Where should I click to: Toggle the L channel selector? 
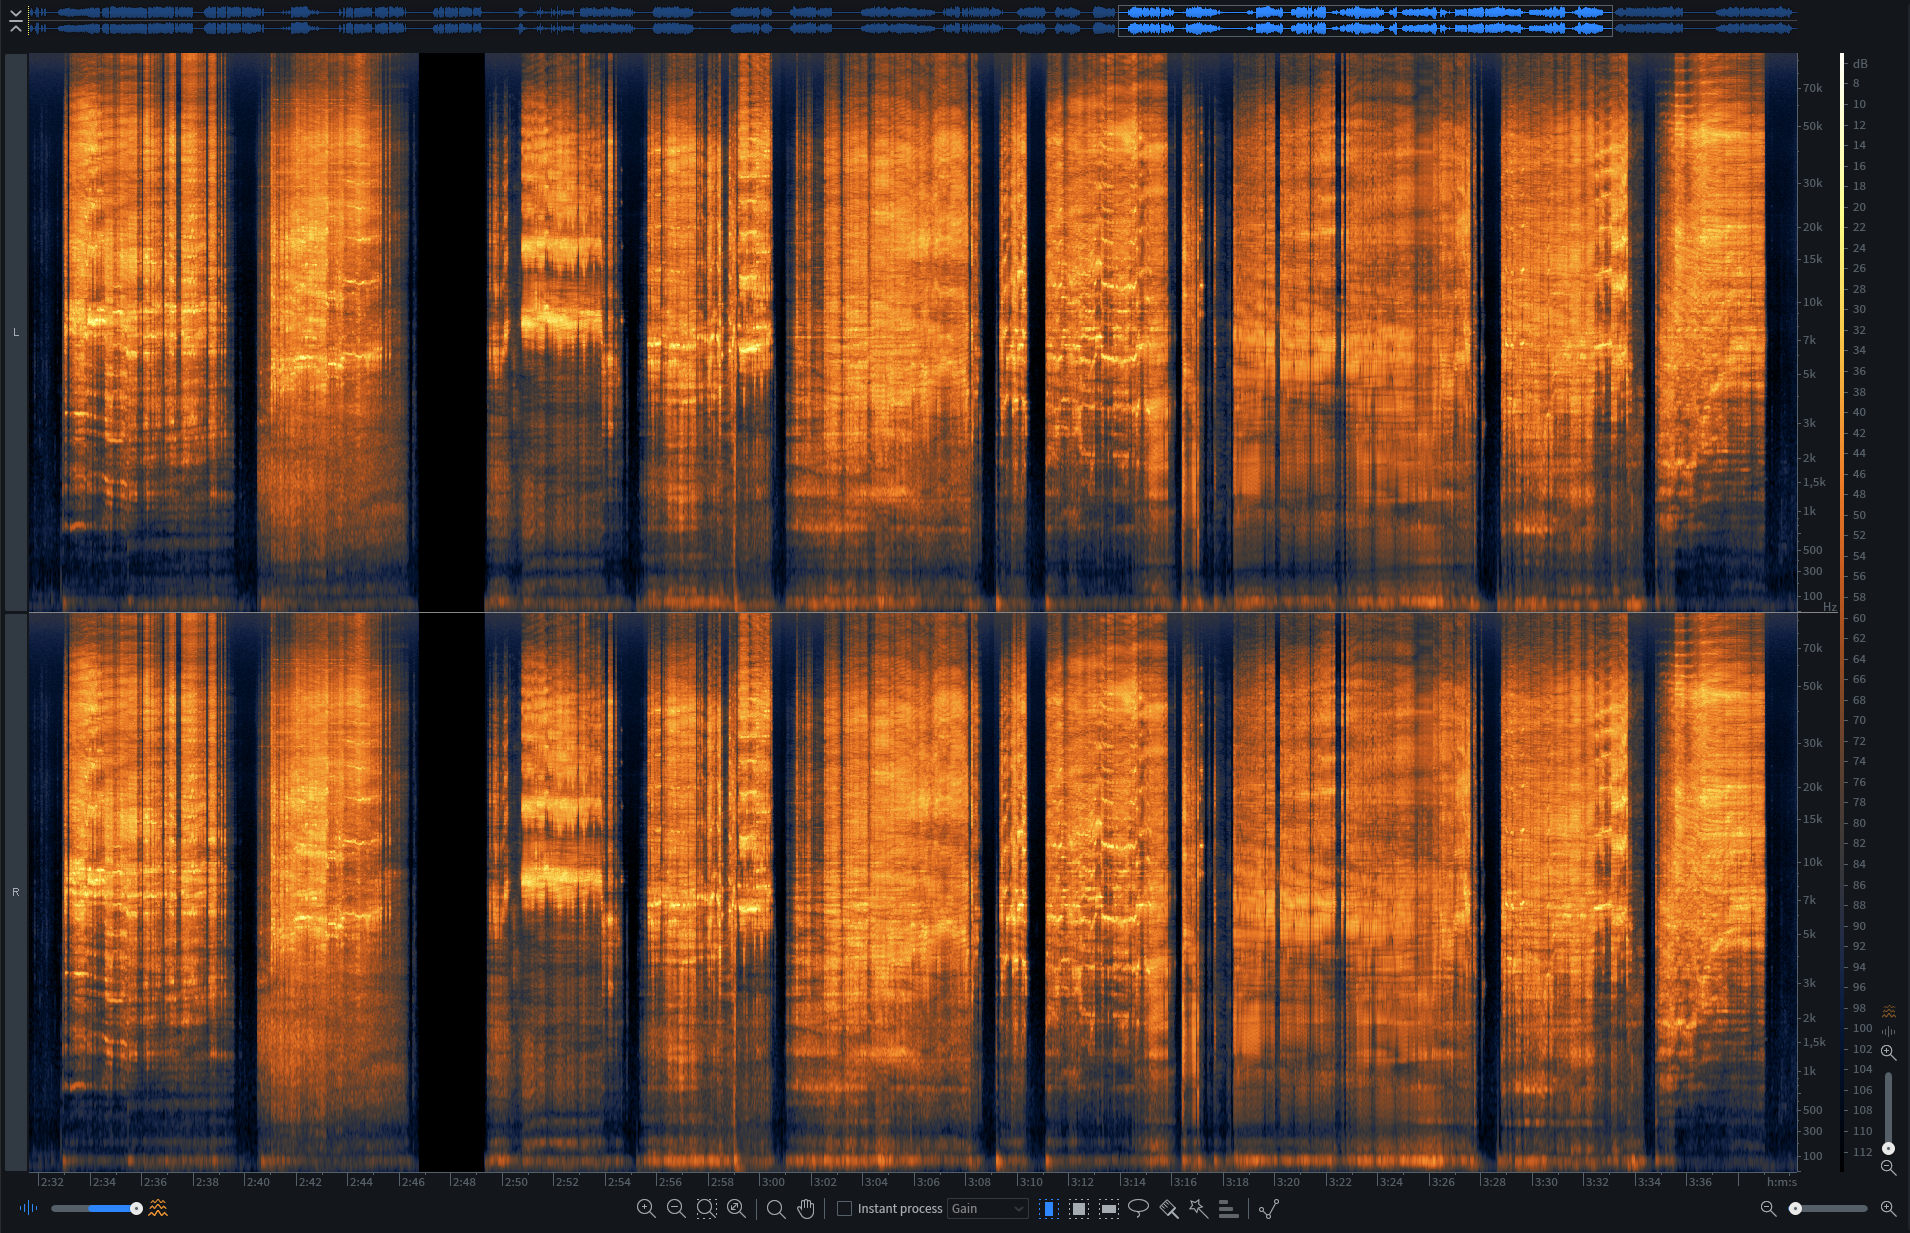point(16,332)
